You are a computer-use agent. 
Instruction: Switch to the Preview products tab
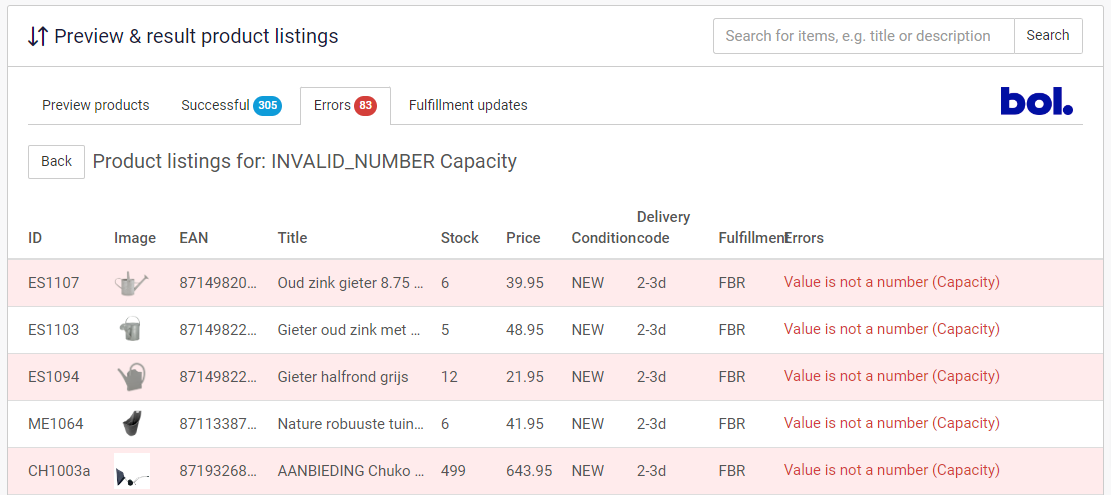(96, 105)
